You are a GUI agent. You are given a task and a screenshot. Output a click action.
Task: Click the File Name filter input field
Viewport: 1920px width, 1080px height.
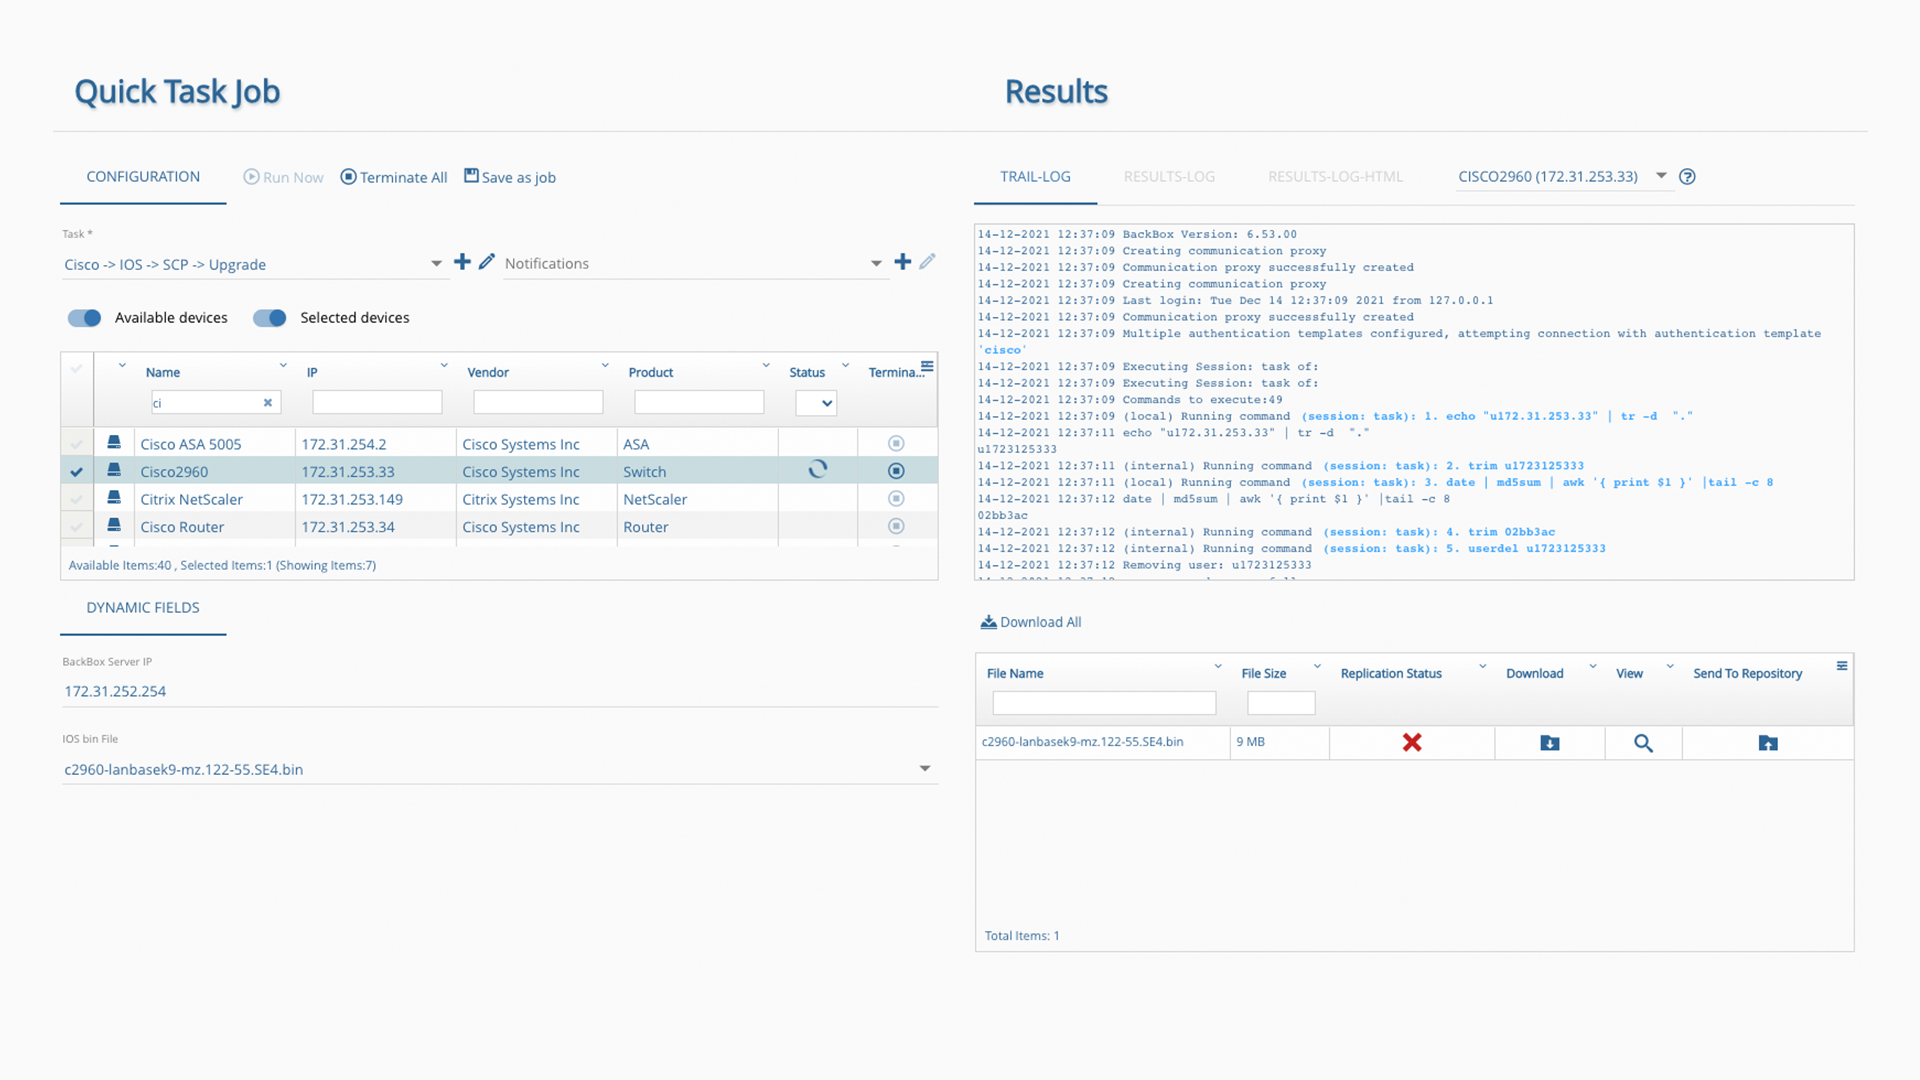pos(1104,703)
